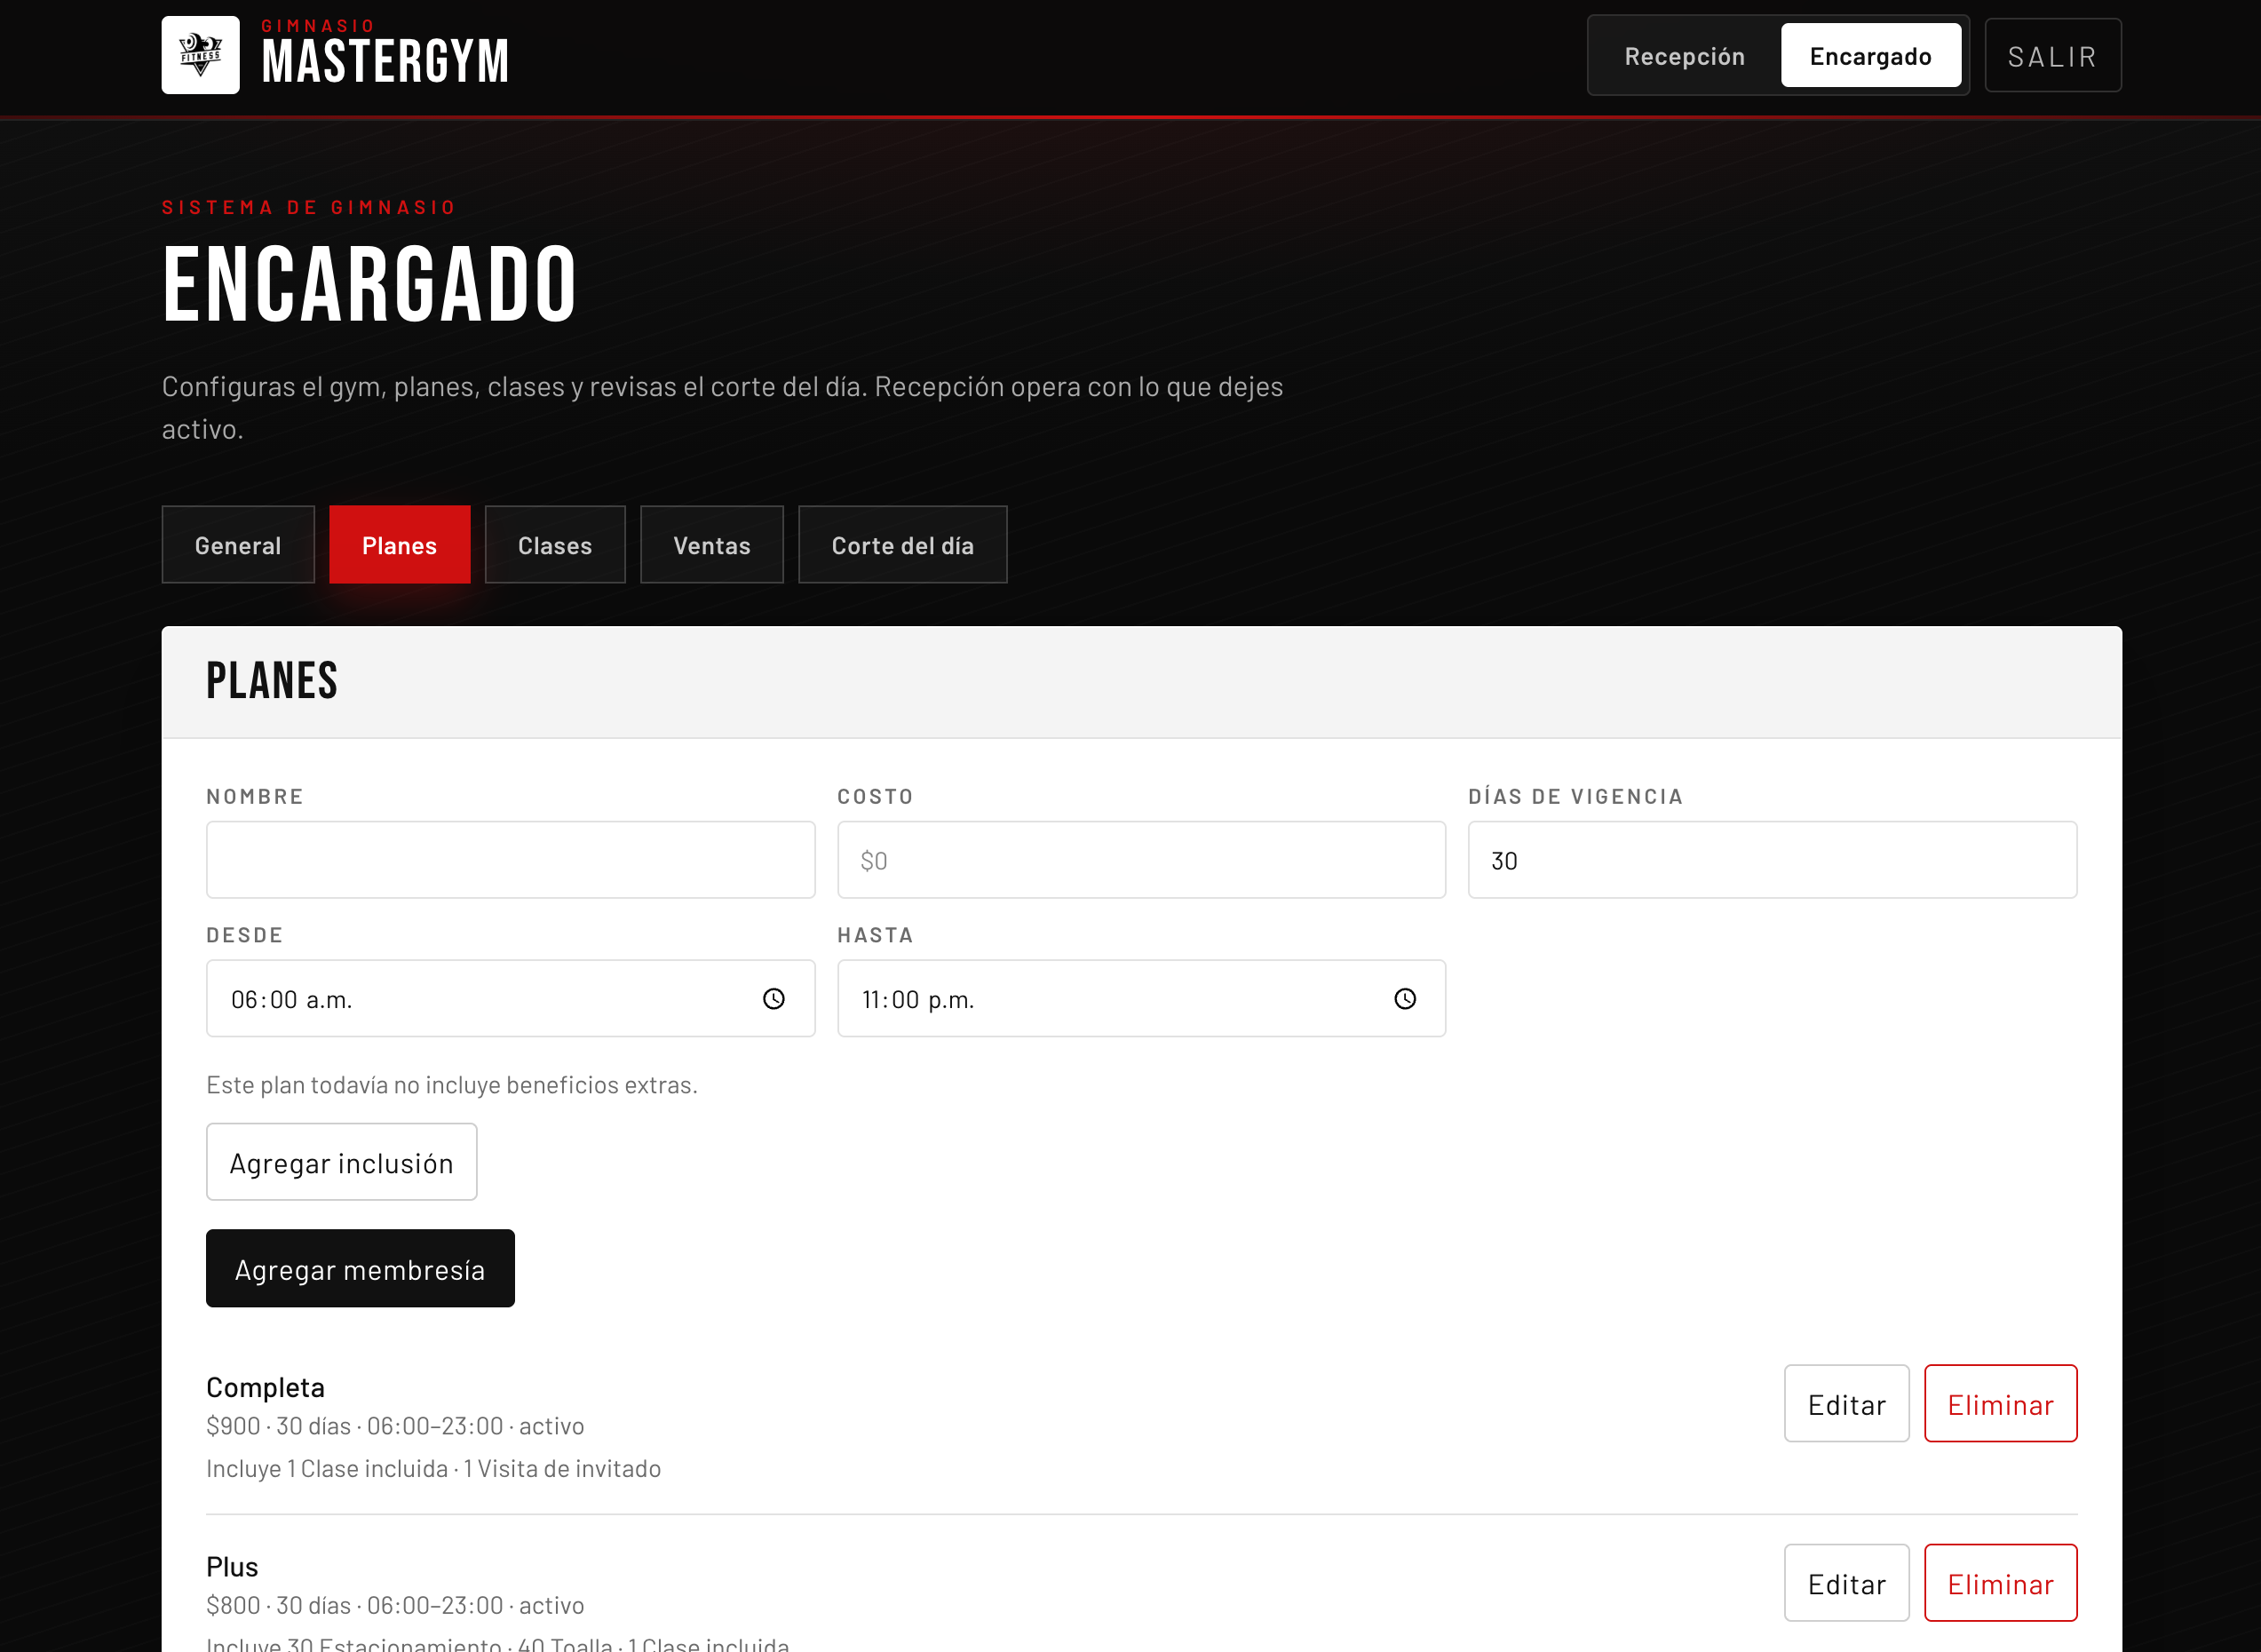Screen dimensions: 2261x1652
Task: Click the MasterGym fitness logo icon
Action: 200,55
